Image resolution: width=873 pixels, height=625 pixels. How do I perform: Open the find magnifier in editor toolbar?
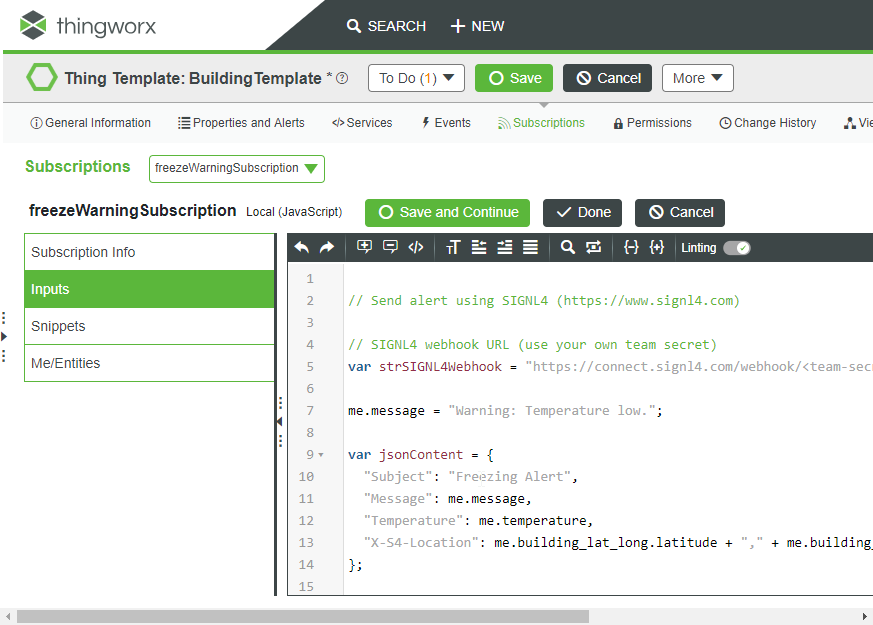pos(567,247)
